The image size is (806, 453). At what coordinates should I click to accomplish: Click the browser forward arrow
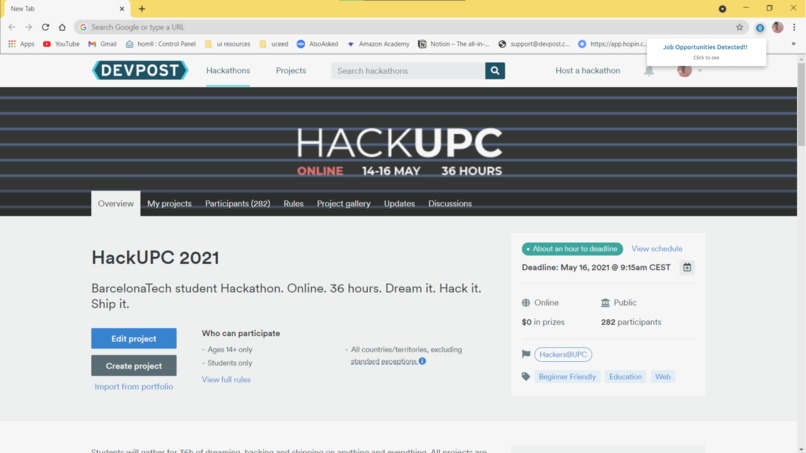[x=28, y=27]
